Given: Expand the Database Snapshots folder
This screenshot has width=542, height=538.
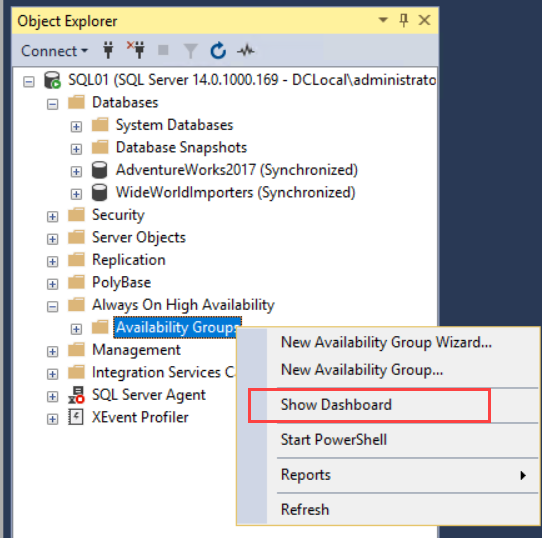Looking at the screenshot, I should click(76, 149).
